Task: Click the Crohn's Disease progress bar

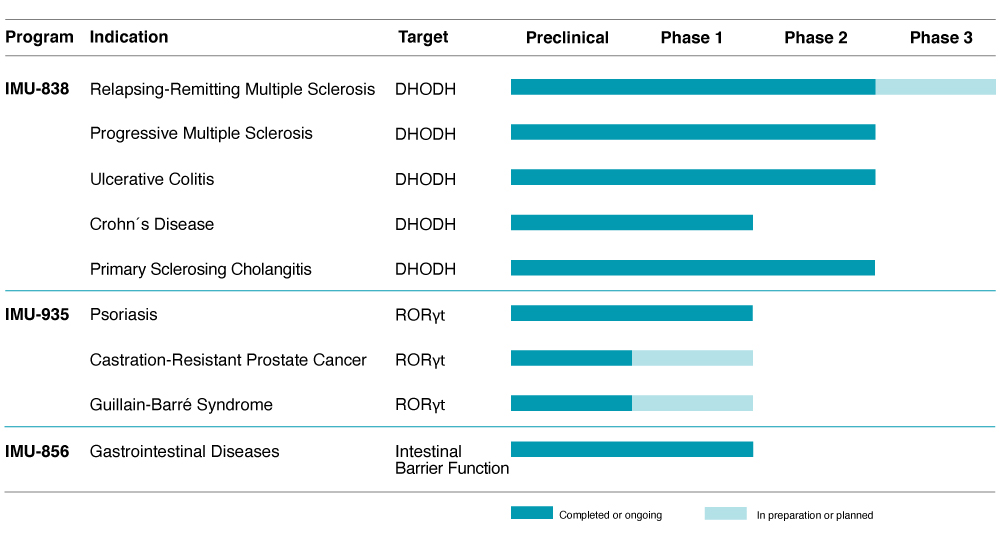Action: click(631, 223)
